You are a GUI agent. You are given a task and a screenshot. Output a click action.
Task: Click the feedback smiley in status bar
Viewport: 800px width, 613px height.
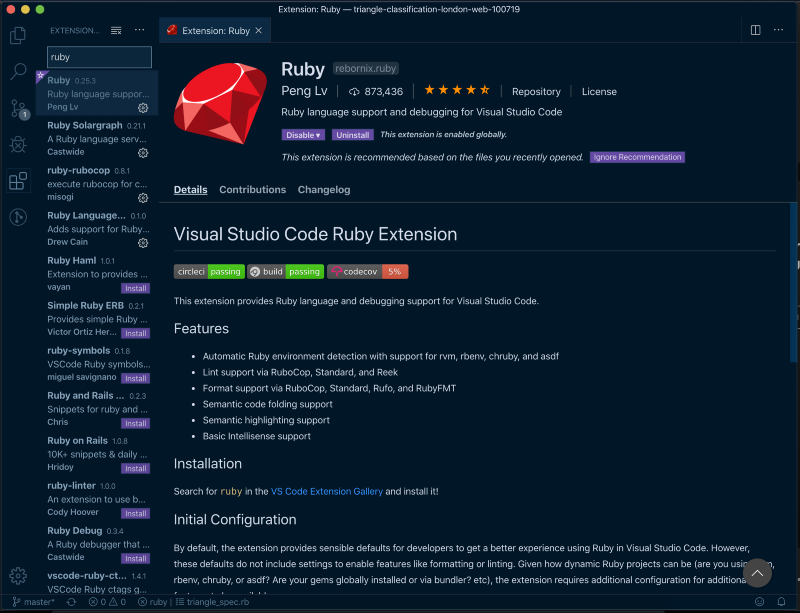(x=759, y=602)
